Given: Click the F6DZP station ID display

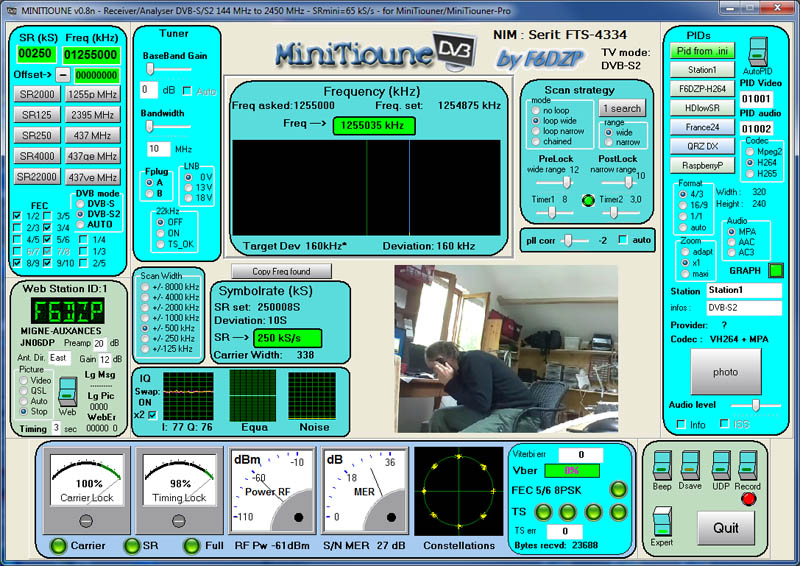Looking at the screenshot, I should (67, 310).
